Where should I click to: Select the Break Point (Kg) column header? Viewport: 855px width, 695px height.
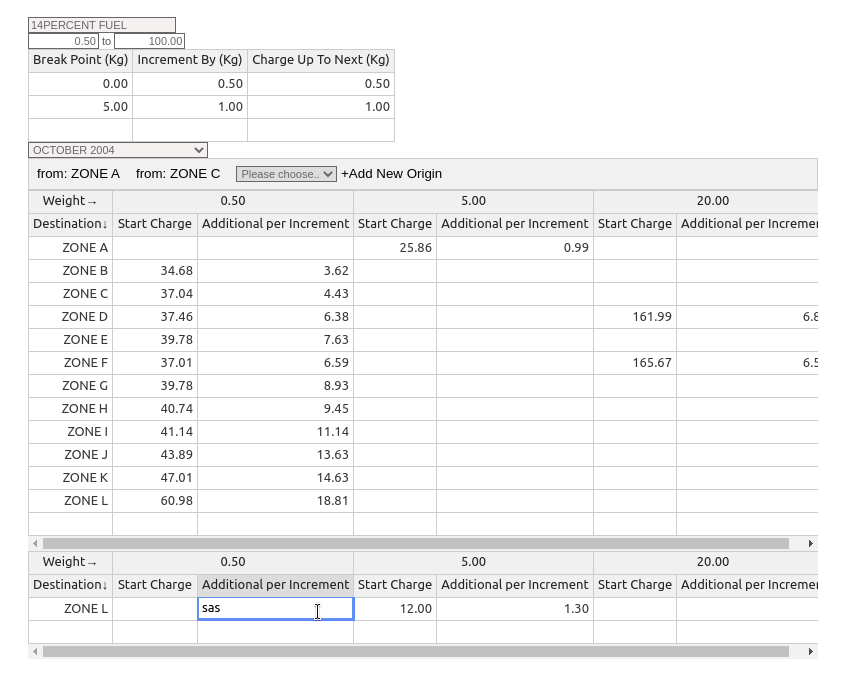(x=81, y=61)
